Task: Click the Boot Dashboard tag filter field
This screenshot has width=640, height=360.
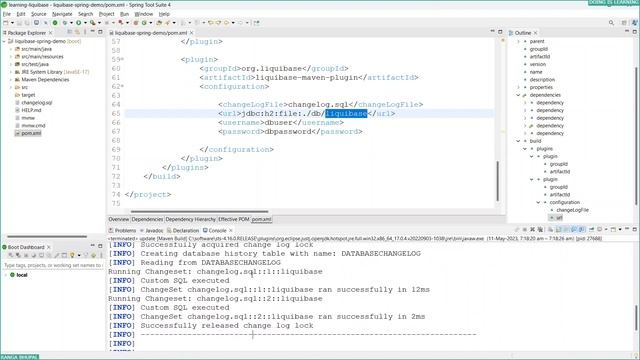Action: (x=52, y=265)
